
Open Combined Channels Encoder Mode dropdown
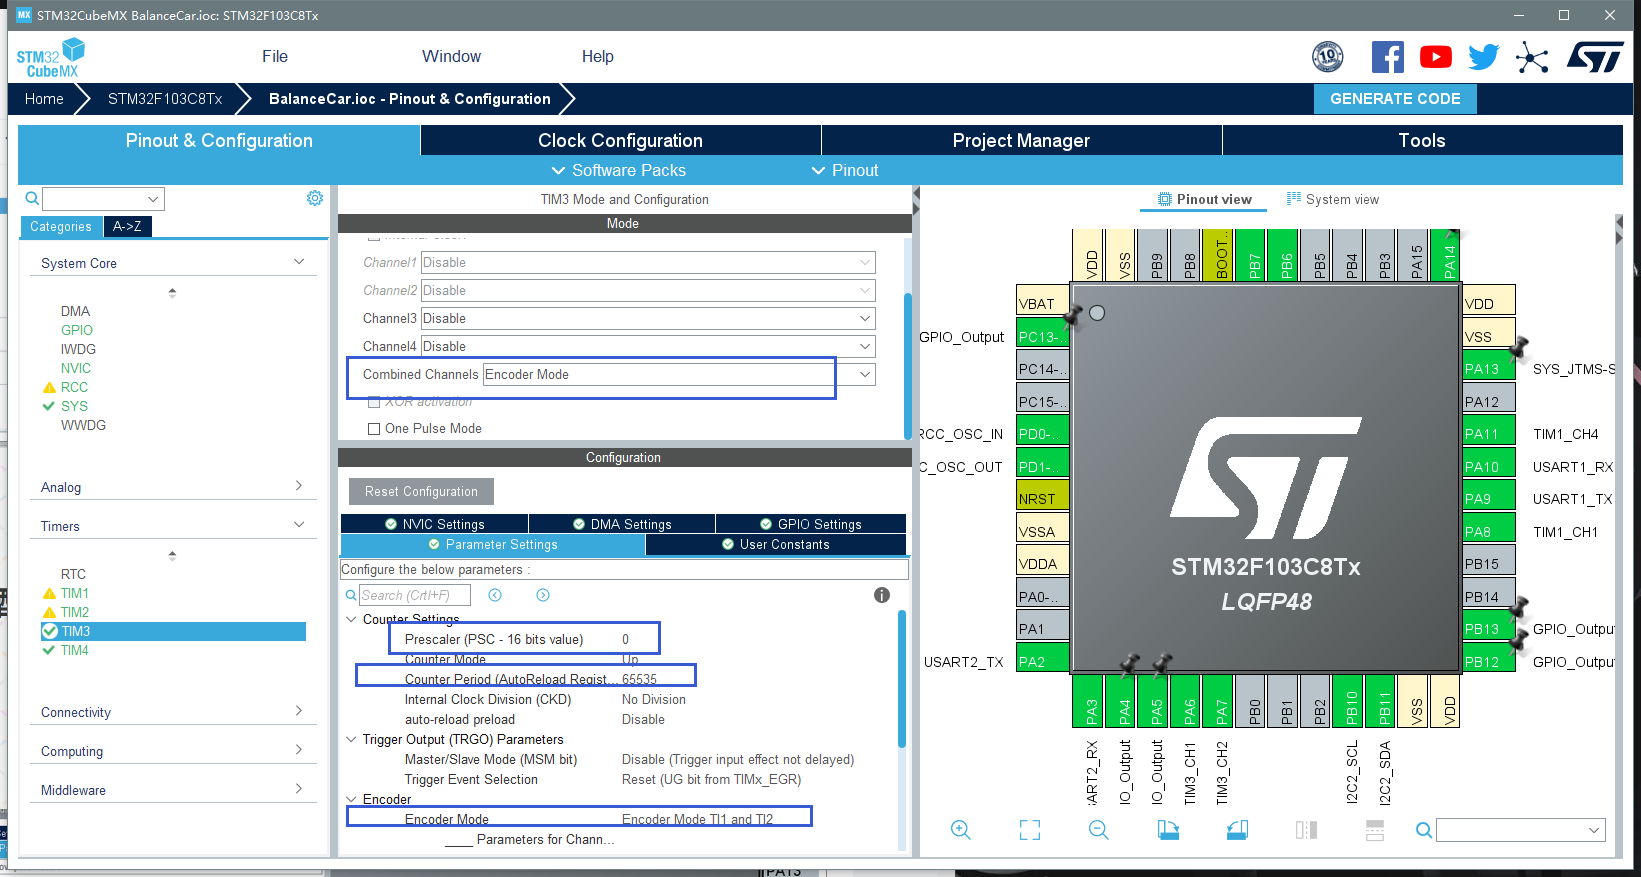(x=679, y=374)
